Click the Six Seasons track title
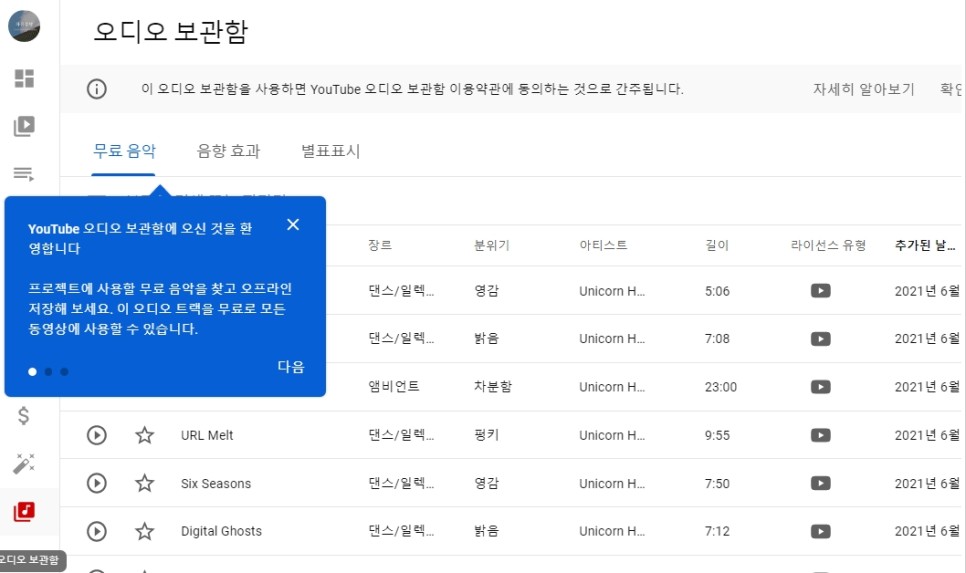 [216, 484]
